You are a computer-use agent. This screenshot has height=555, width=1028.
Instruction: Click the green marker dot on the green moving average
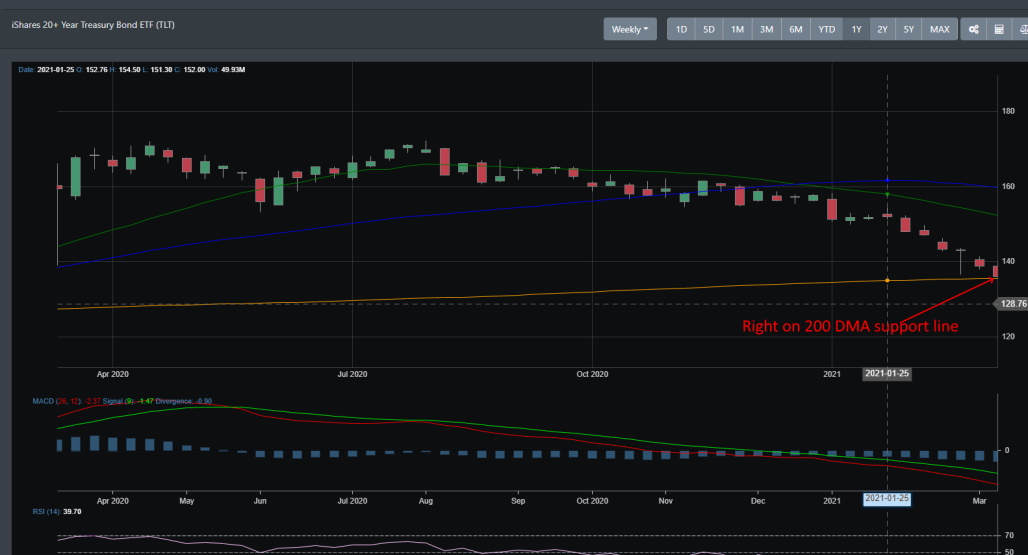[x=888, y=195]
